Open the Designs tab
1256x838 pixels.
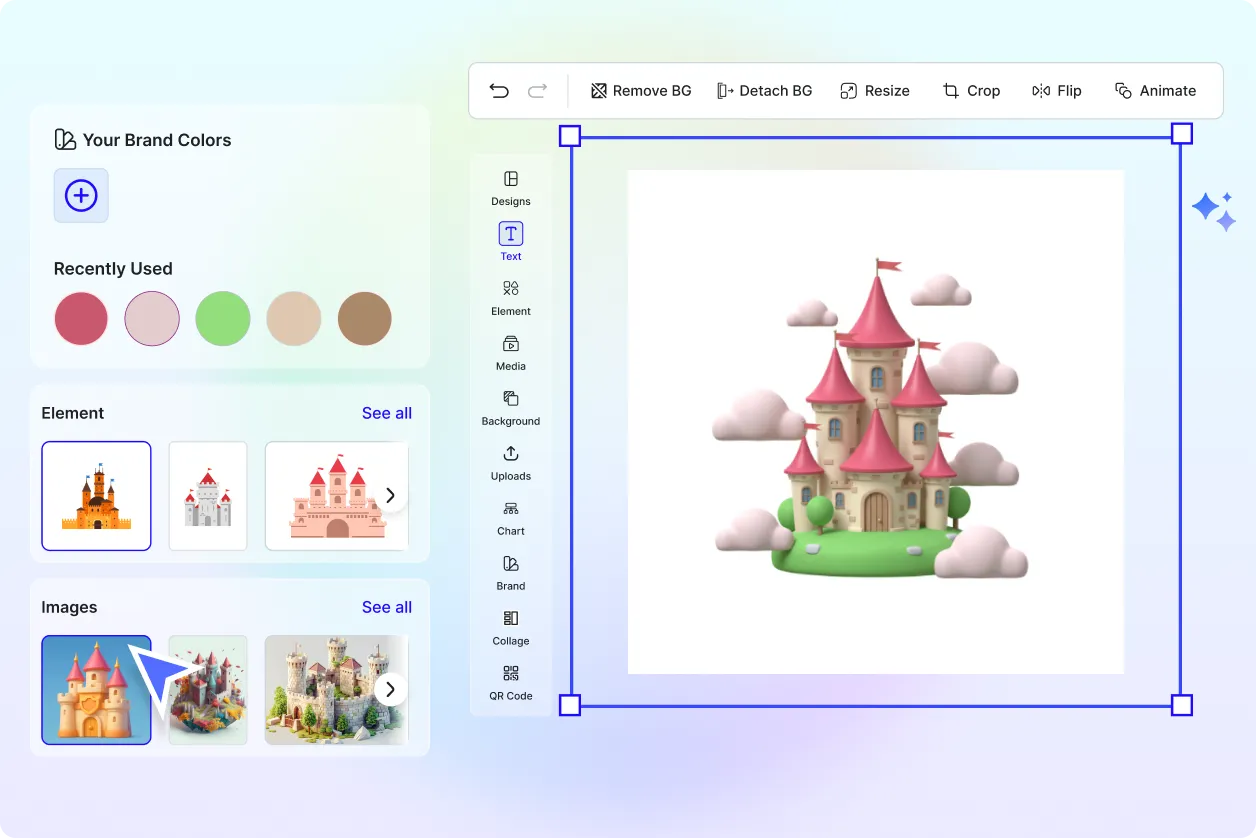pos(510,190)
